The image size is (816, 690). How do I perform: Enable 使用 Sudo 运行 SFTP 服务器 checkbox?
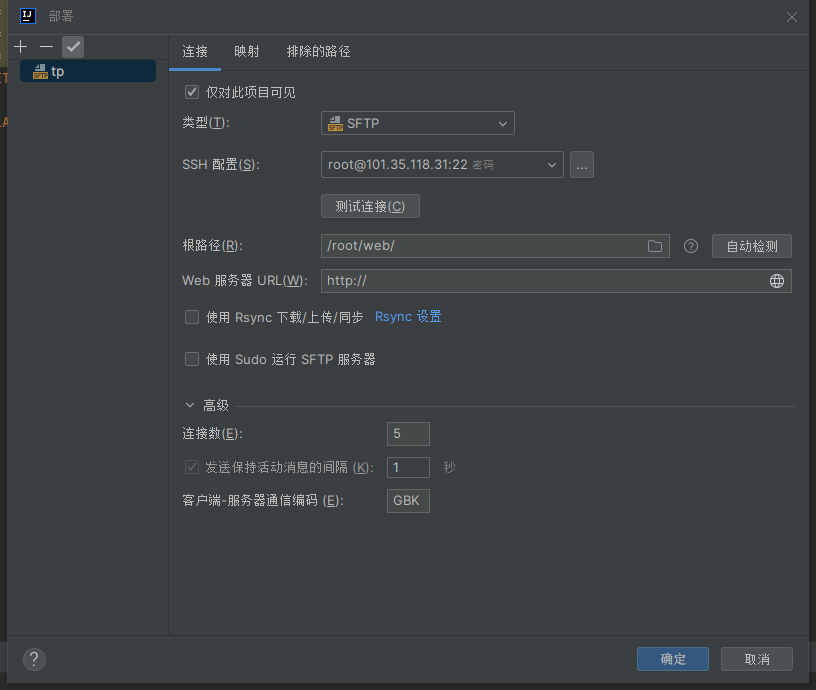coord(192,359)
